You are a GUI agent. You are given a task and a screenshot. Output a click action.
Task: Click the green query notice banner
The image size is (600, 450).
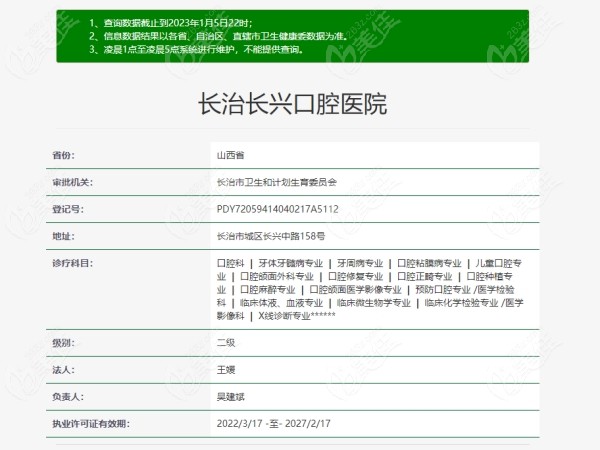pos(299,34)
